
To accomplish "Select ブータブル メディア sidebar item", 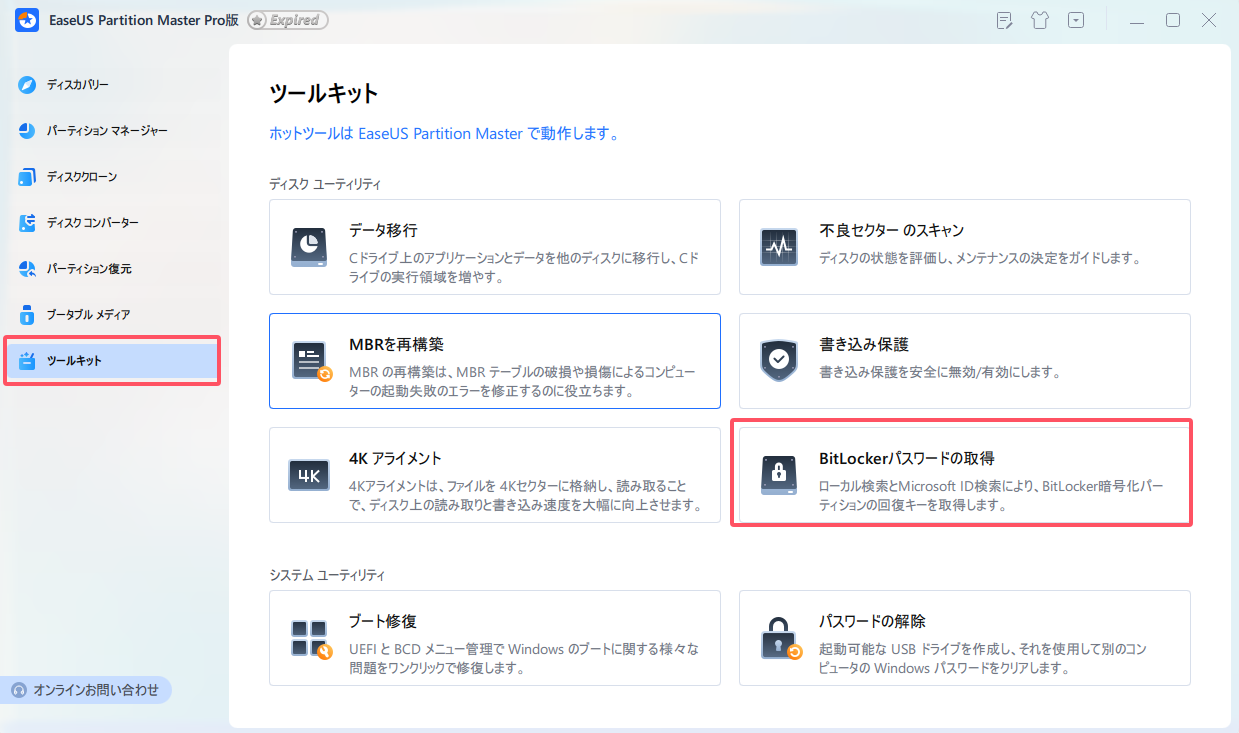I will [88, 315].
